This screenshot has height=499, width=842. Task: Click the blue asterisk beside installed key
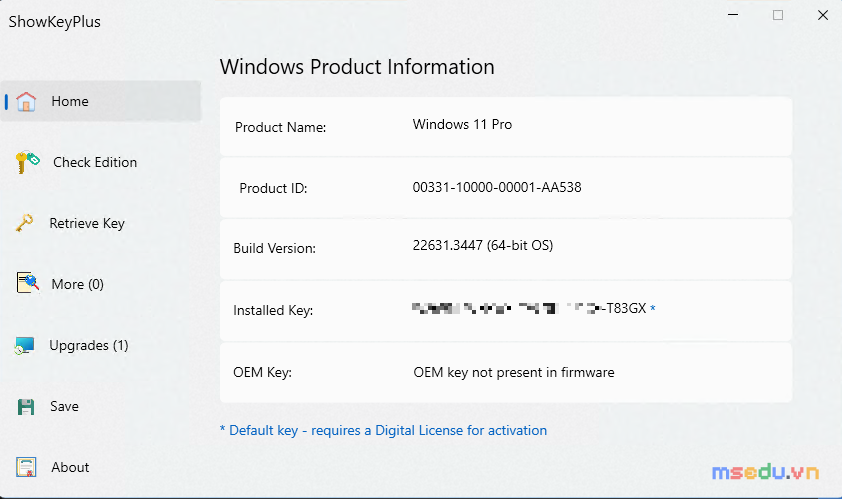point(653,308)
